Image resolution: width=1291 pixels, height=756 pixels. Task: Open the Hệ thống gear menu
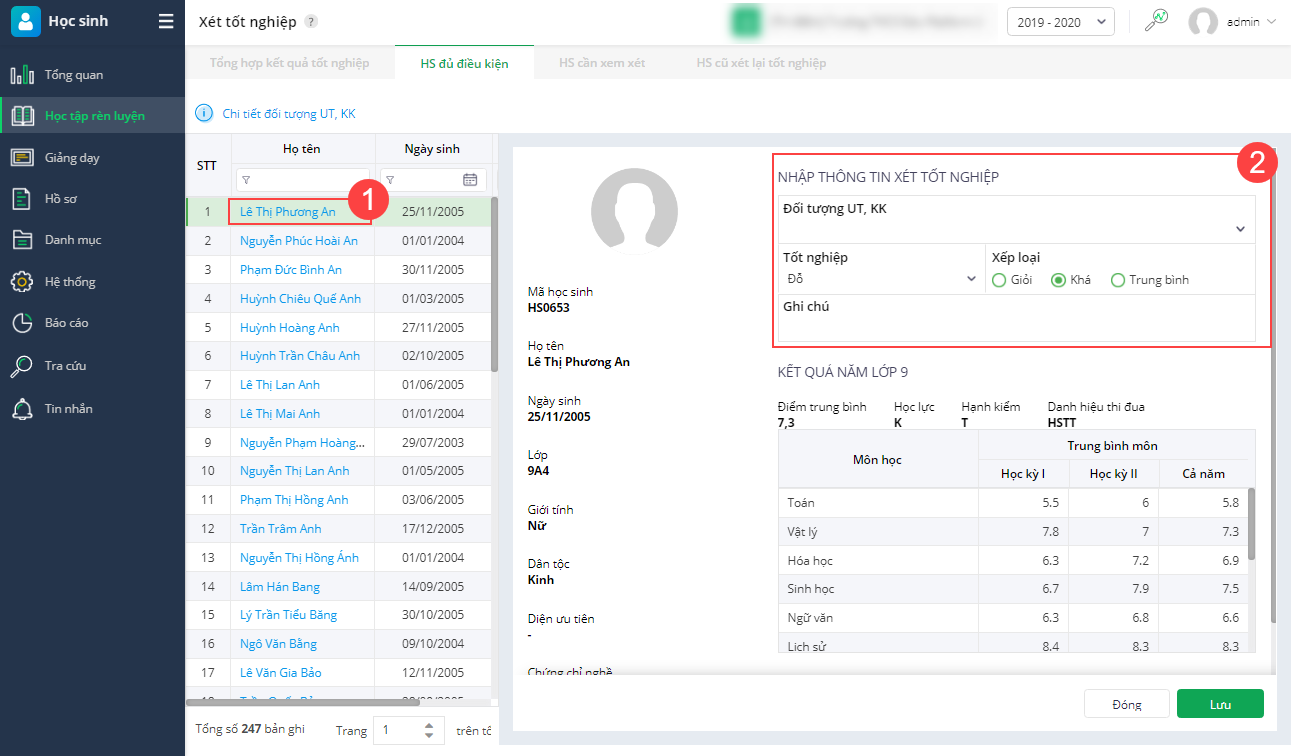click(x=69, y=282)
